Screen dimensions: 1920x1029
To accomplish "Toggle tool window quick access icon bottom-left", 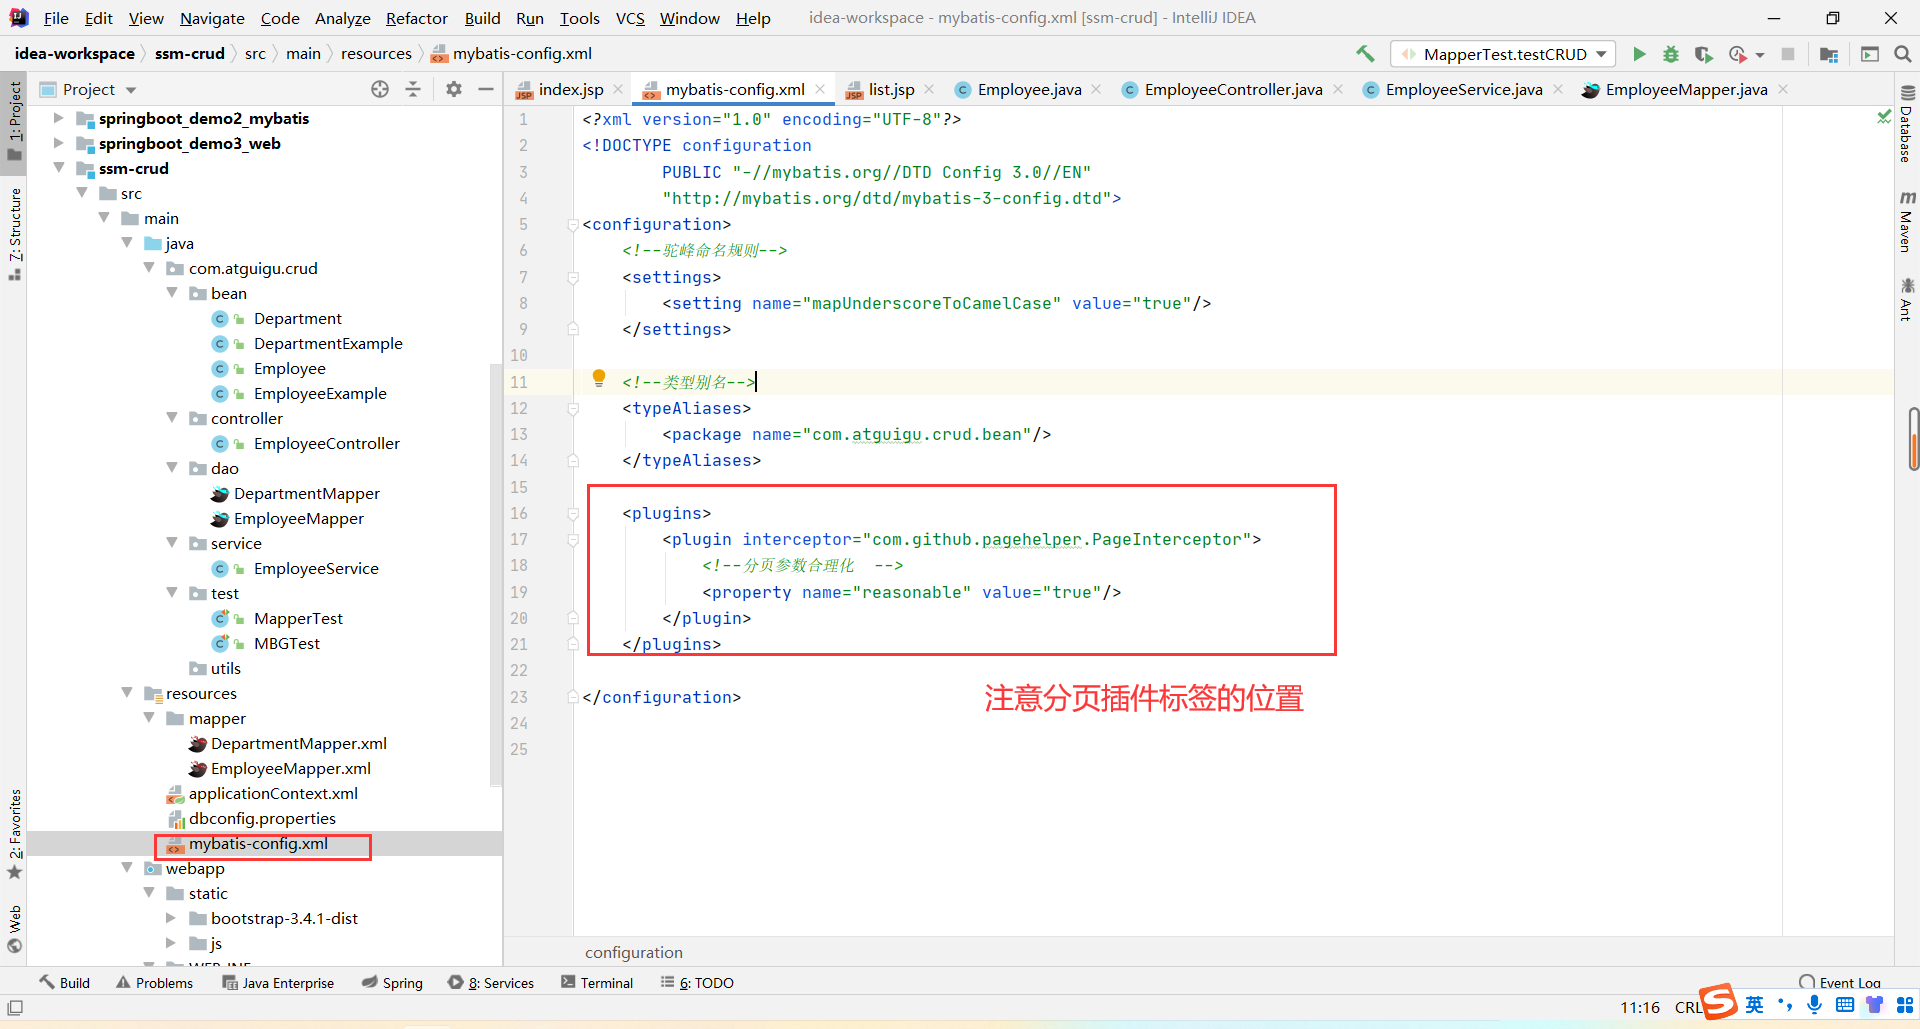I will tap(15, 1007).
